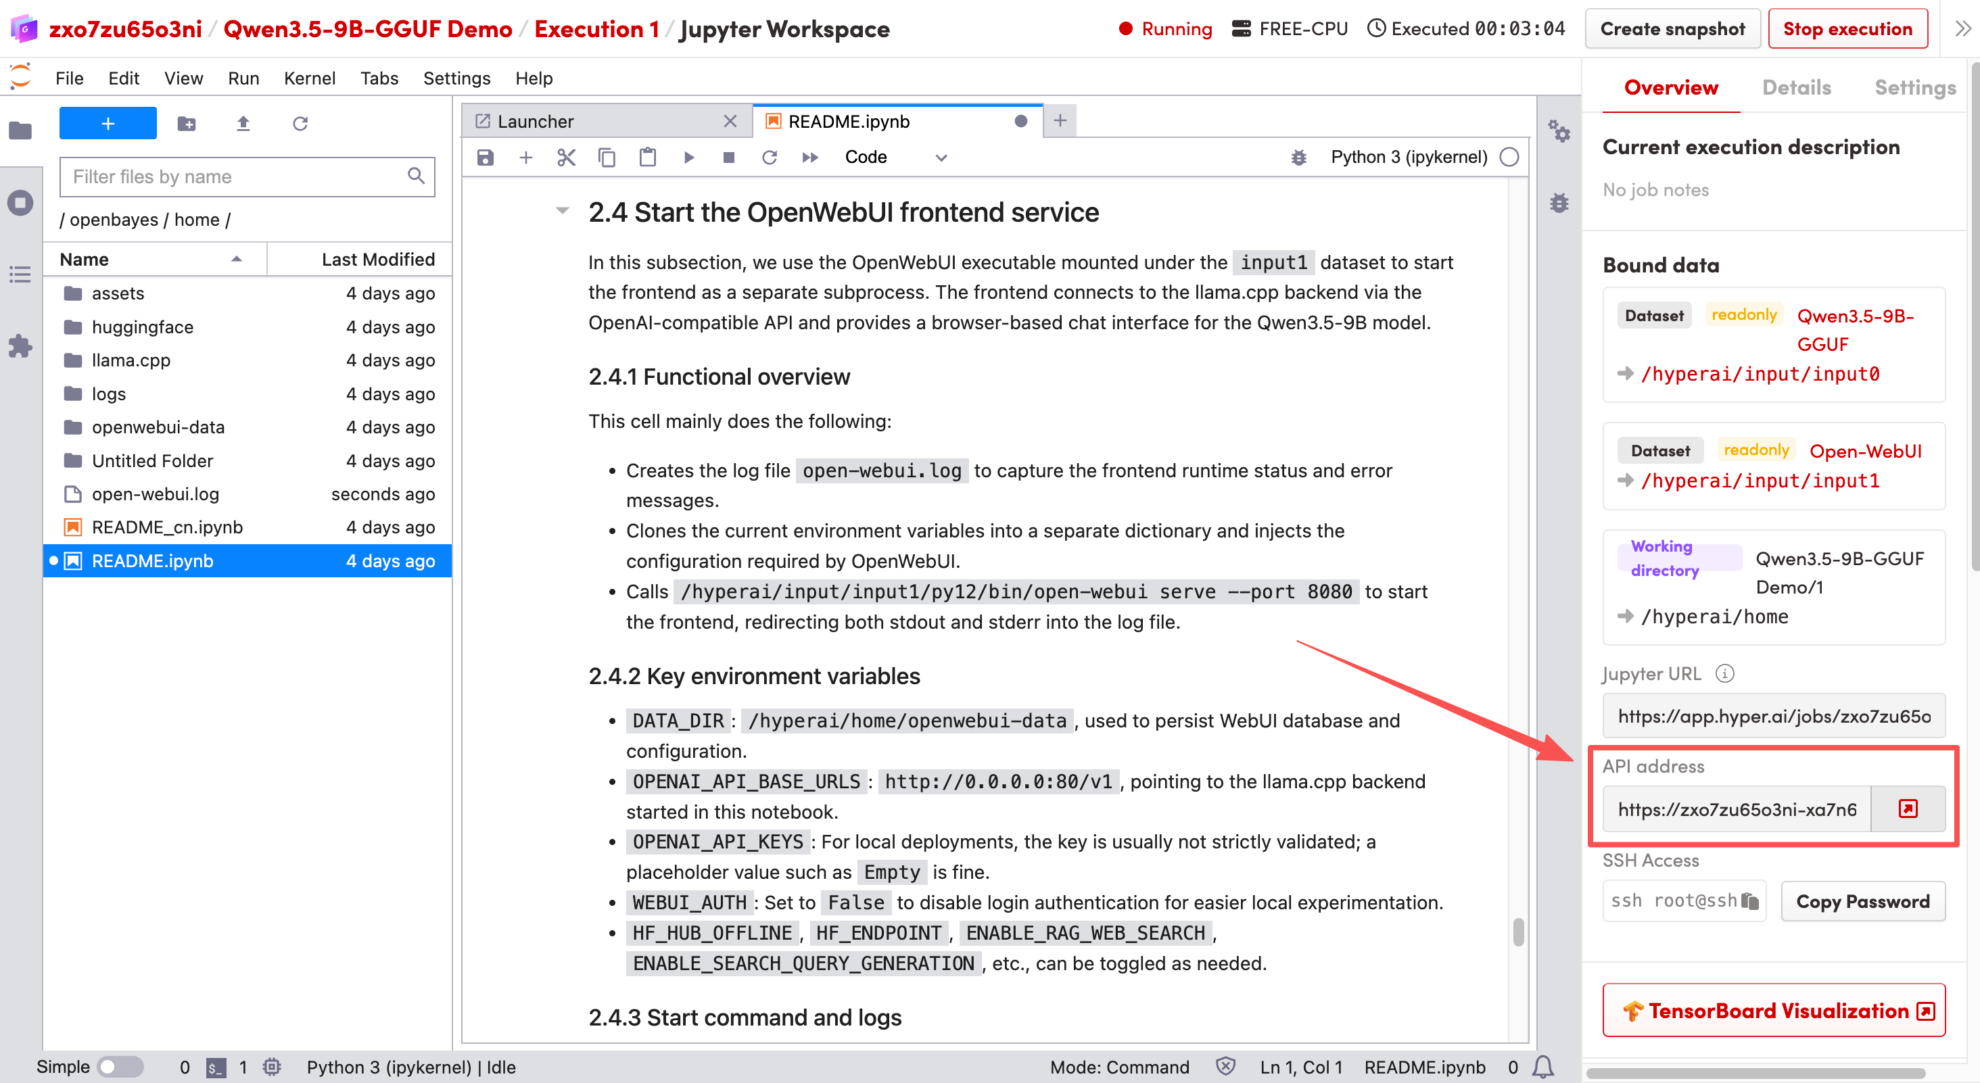Run the selected cell
Screen dimensions: 1980x1083
(688, 157)
